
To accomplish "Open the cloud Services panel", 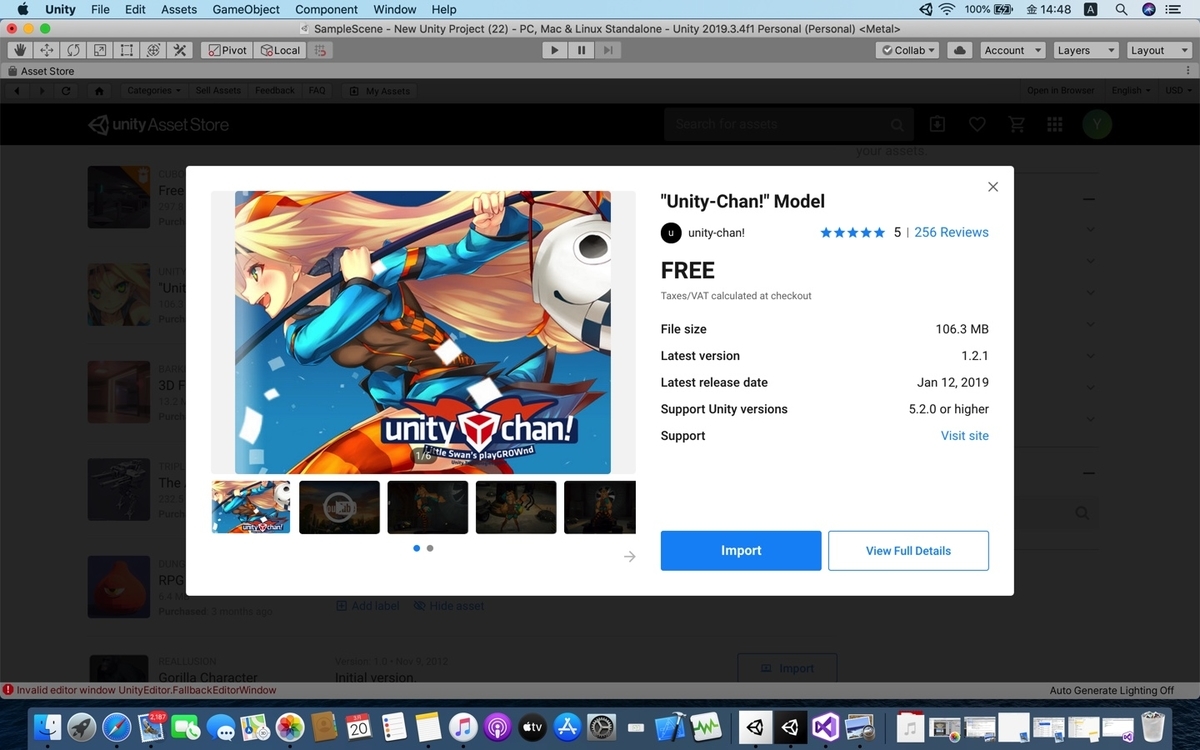I will [x=960, y=50].
